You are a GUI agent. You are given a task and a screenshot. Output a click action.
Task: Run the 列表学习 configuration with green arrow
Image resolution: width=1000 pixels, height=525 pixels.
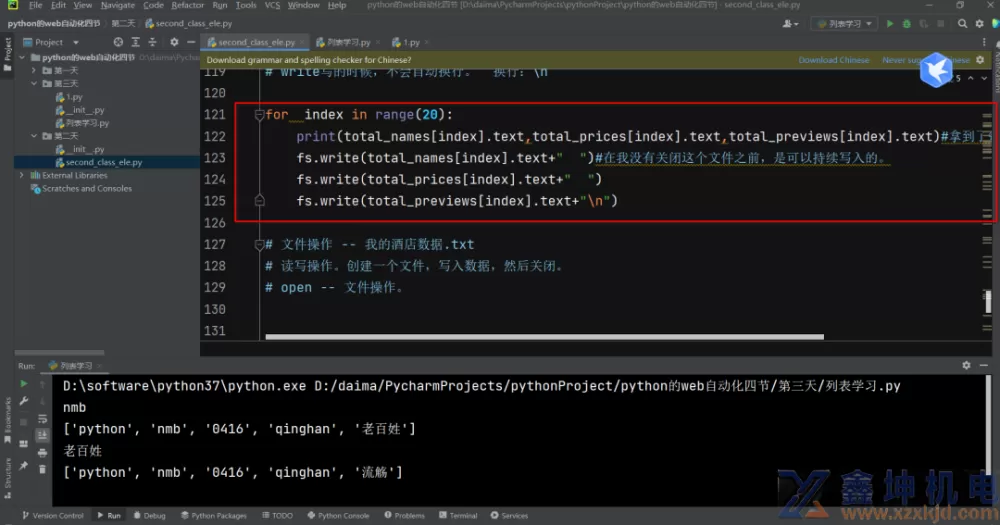(890, 24)
